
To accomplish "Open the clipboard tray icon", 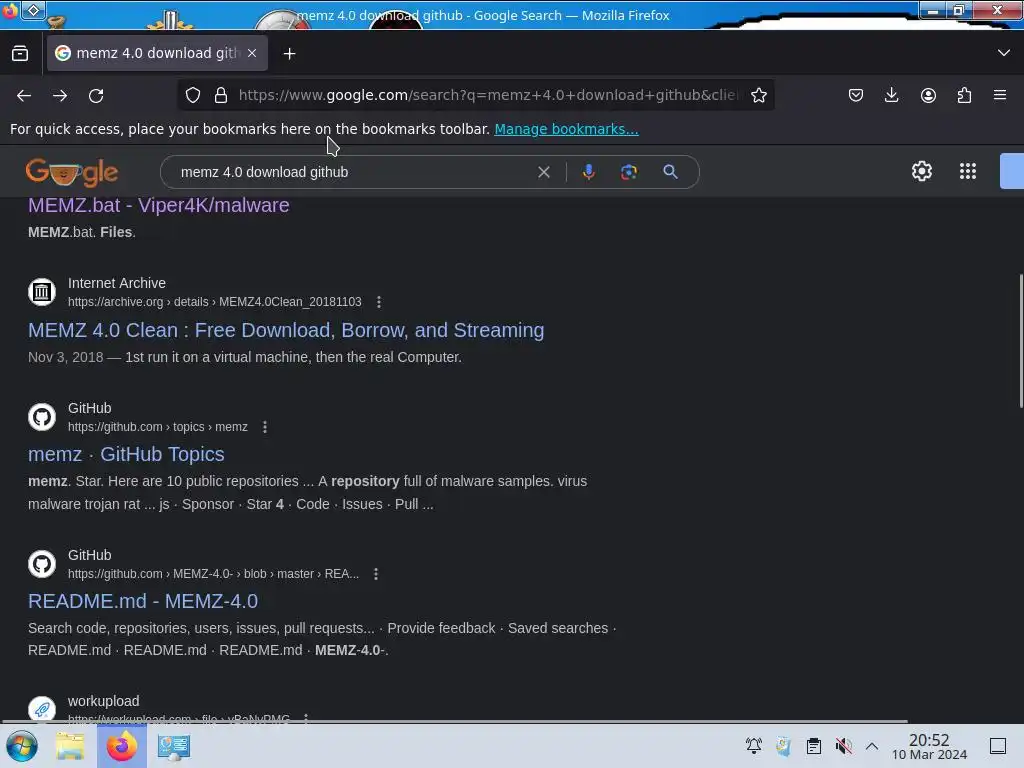I will tap(813, 746).
